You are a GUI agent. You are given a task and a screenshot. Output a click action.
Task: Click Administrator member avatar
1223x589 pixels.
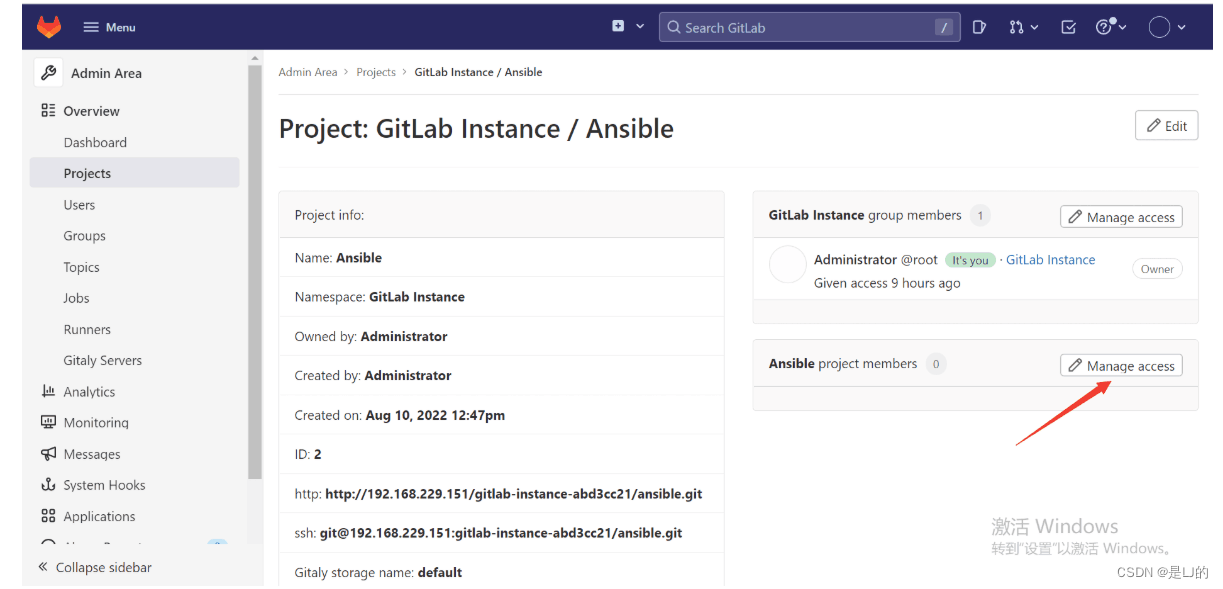(x=787, y=265)
